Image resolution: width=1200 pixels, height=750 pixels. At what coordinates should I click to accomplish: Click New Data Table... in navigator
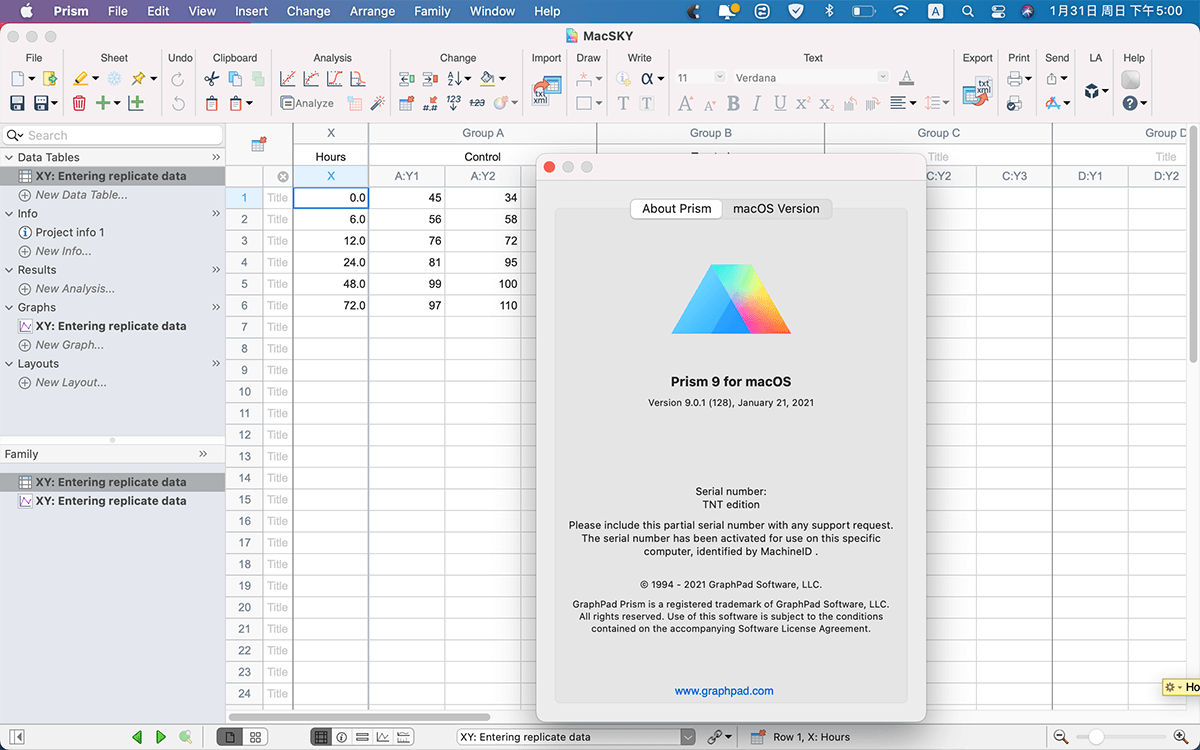point(82,195)
